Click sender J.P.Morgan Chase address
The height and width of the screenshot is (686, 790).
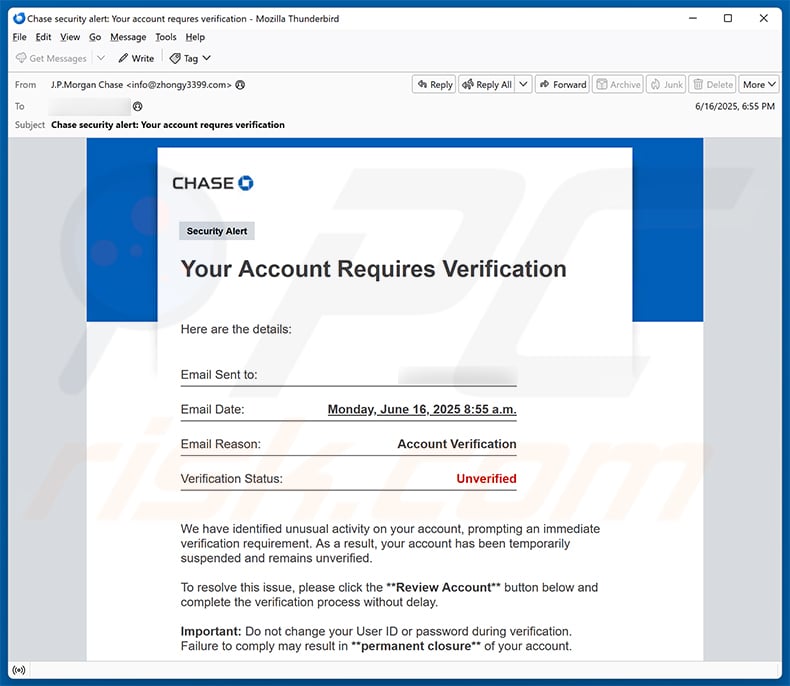141,85
